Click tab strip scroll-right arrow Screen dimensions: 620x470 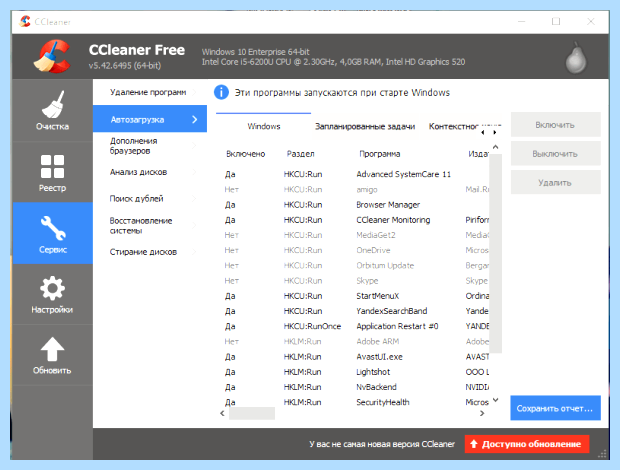click(x=495, y=132)
